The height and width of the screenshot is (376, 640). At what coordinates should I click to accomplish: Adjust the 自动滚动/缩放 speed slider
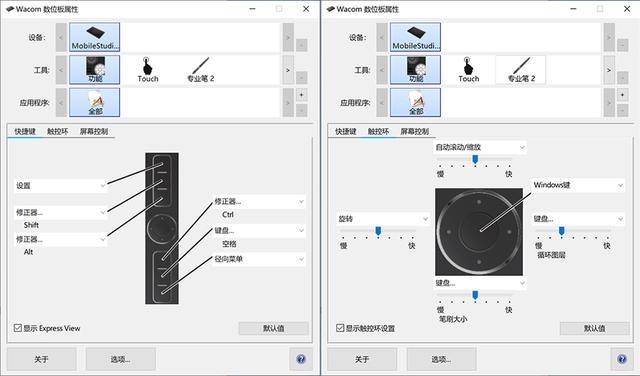point(475,160)
